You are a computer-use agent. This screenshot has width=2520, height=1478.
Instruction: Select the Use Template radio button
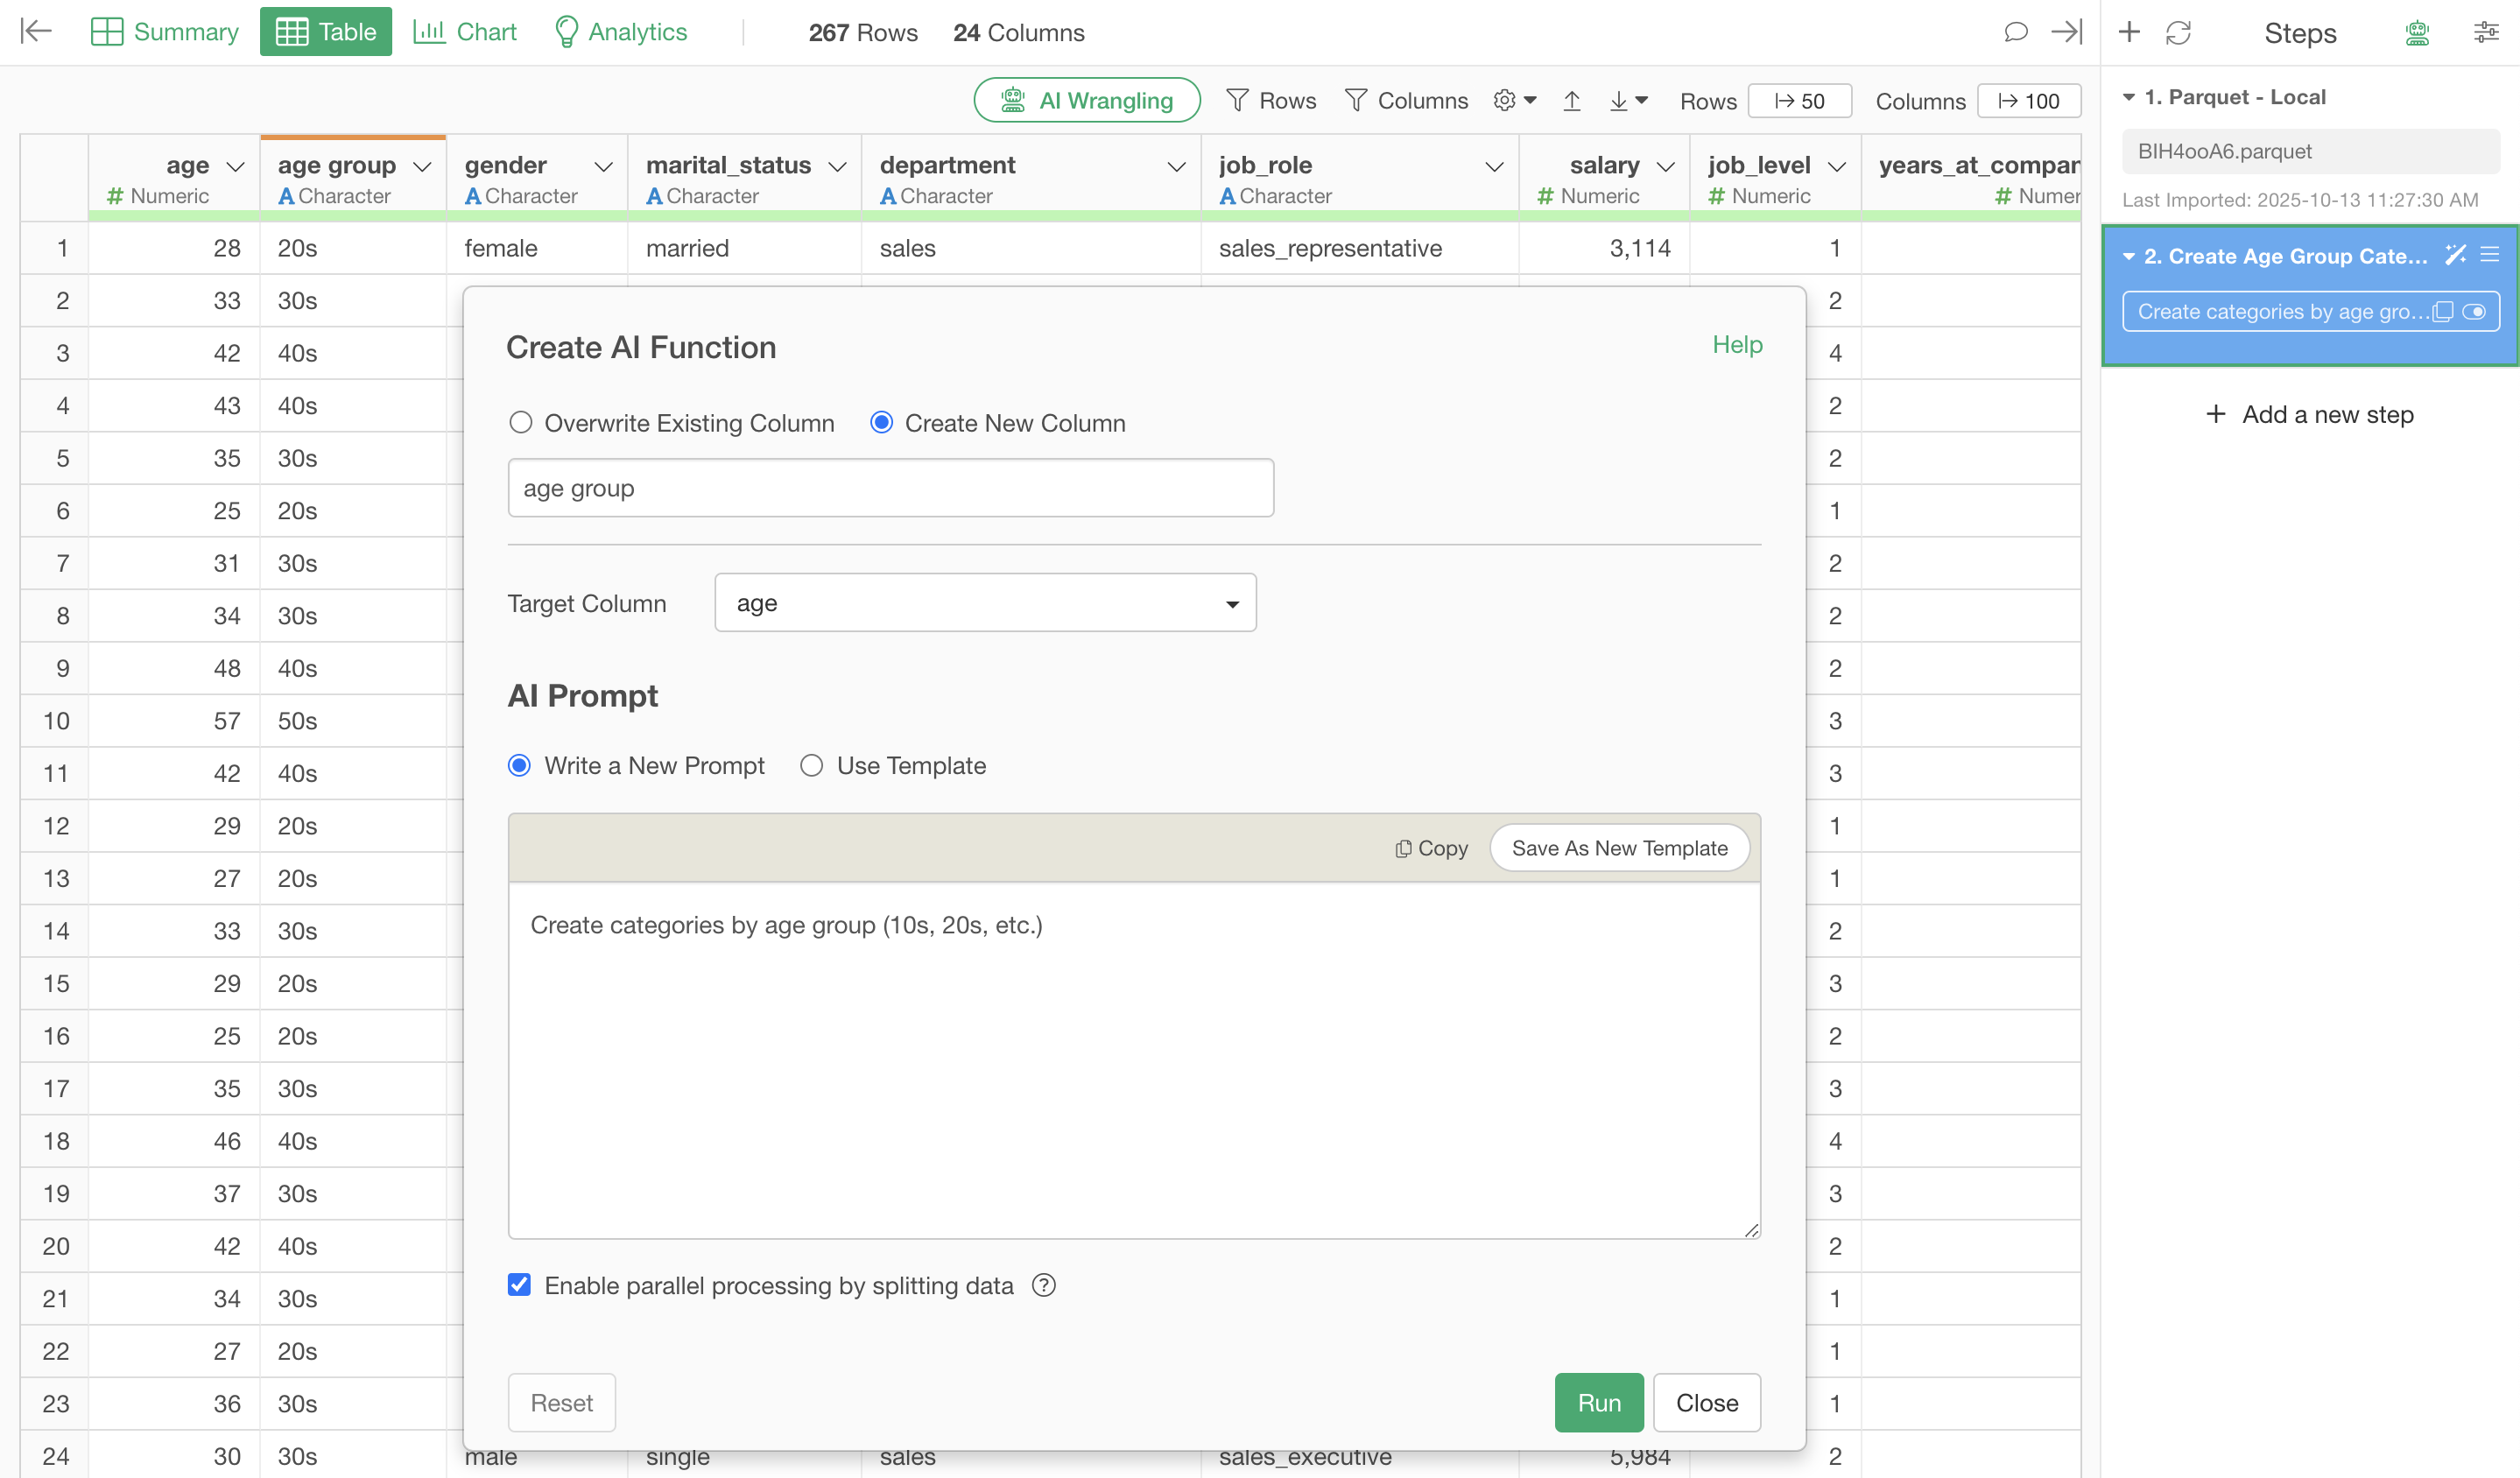811,765
